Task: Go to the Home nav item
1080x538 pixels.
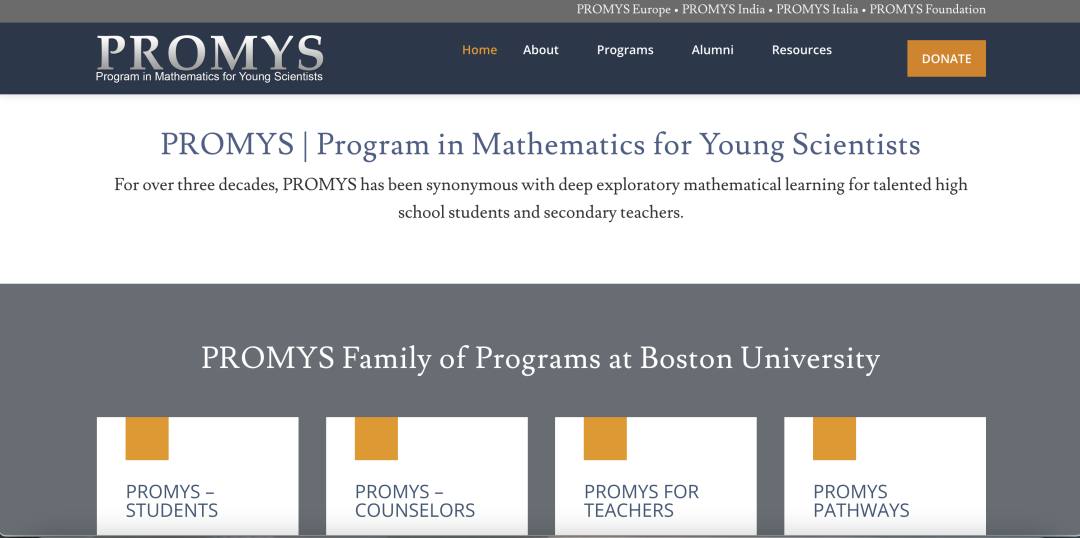Action: pos(479,50)
